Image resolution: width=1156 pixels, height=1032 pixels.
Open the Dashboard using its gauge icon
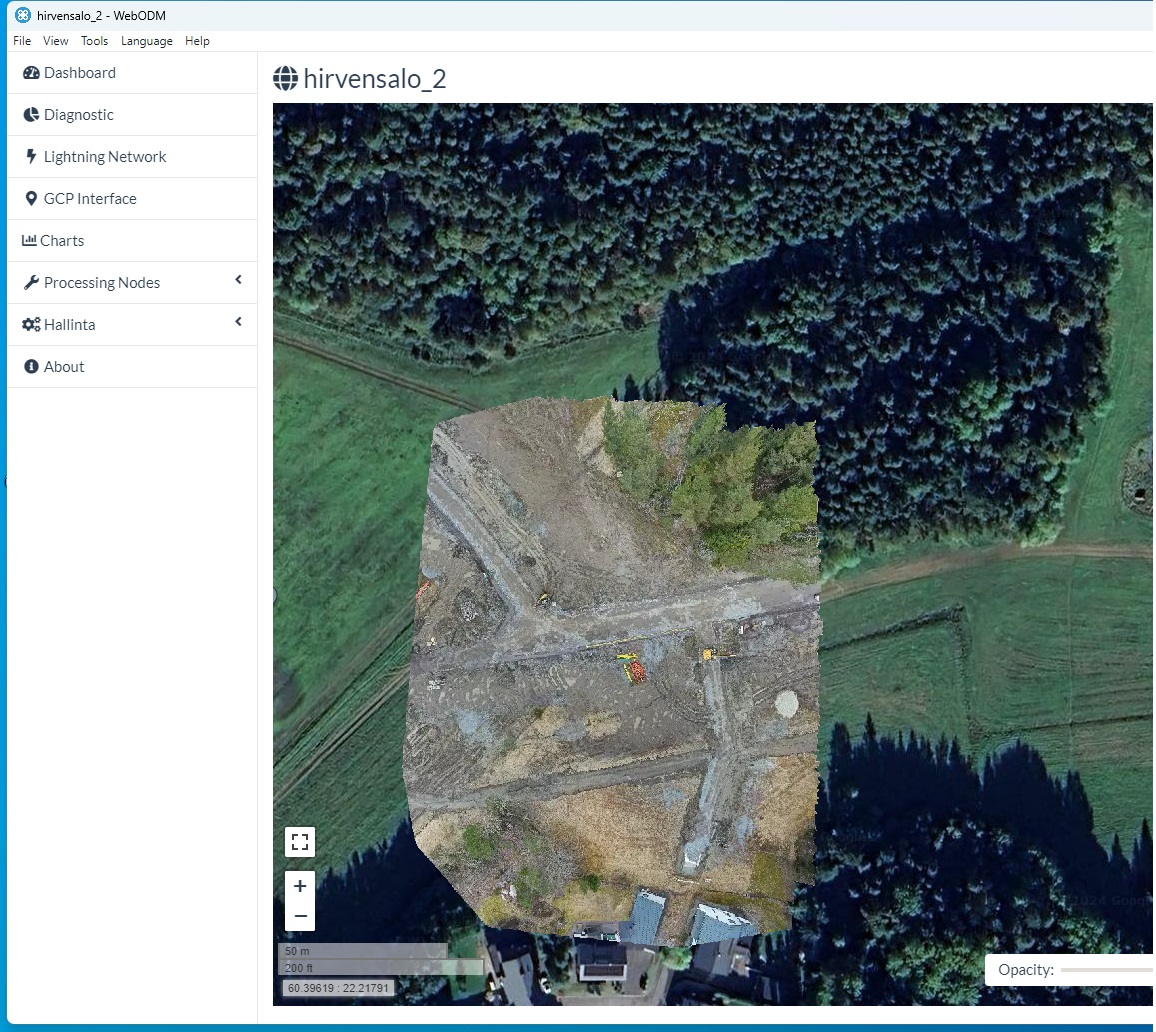[x=31, y=72]
